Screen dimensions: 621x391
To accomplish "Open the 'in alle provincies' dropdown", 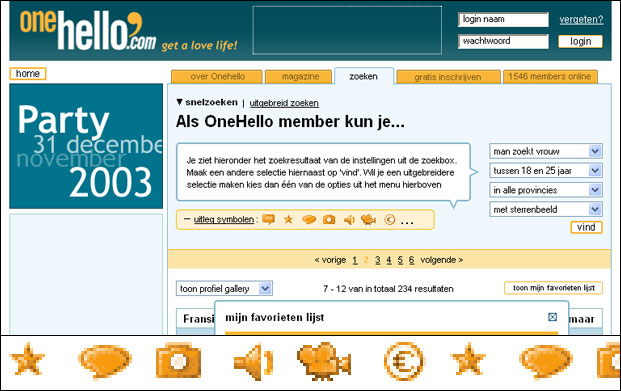I will point(546,190).
